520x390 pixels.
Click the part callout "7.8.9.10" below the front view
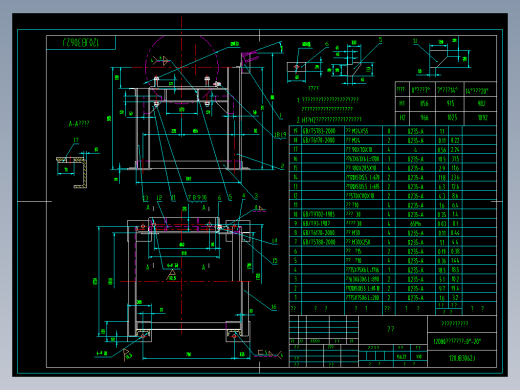(x=197, y=198)
